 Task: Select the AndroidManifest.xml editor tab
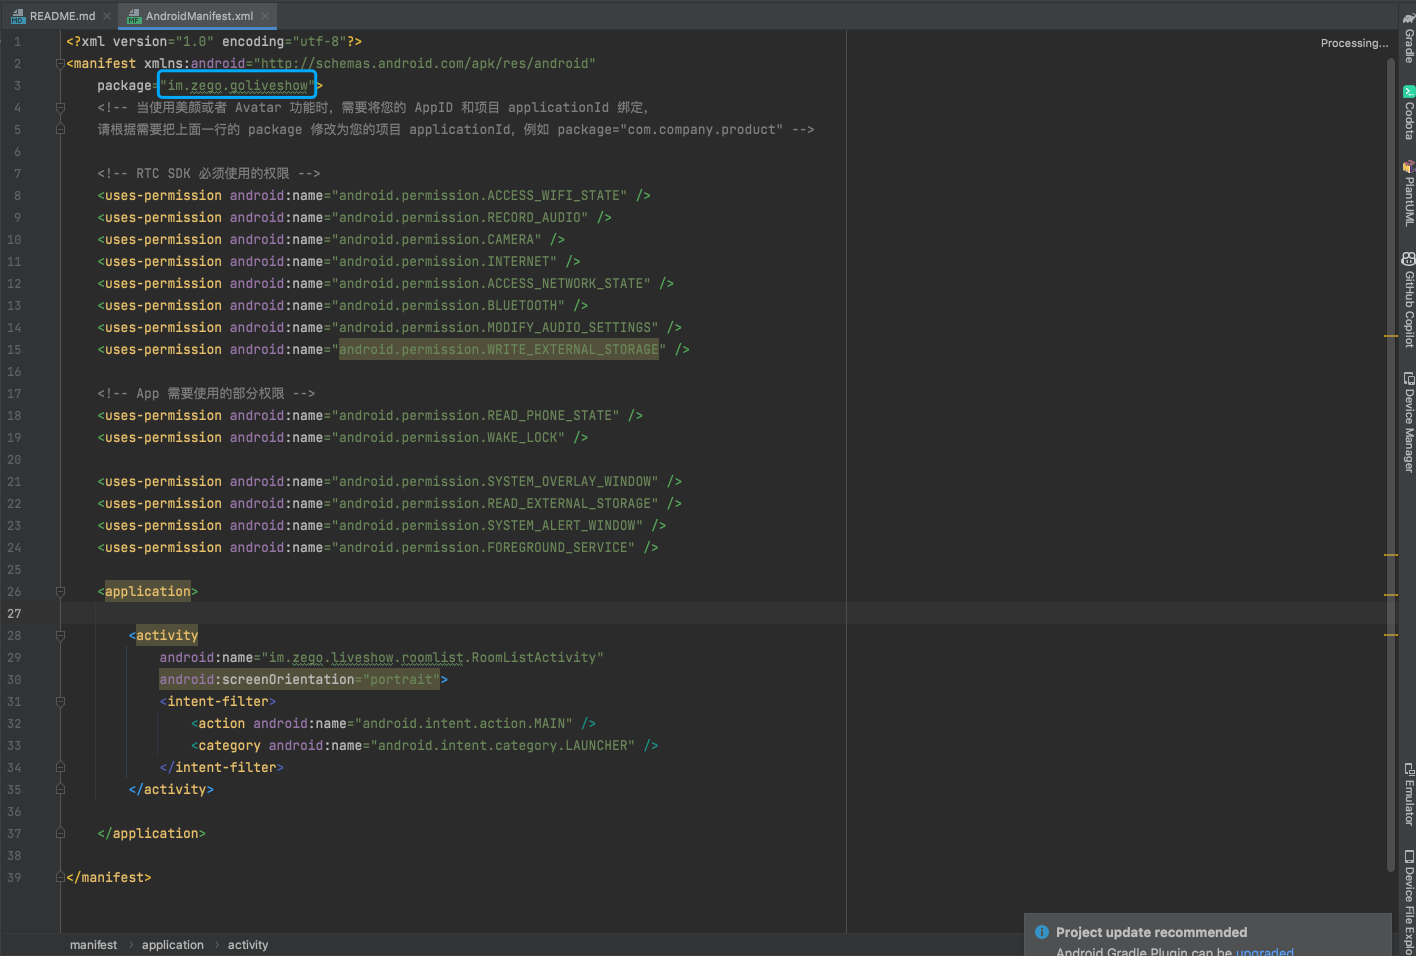[x=198, y=16]
